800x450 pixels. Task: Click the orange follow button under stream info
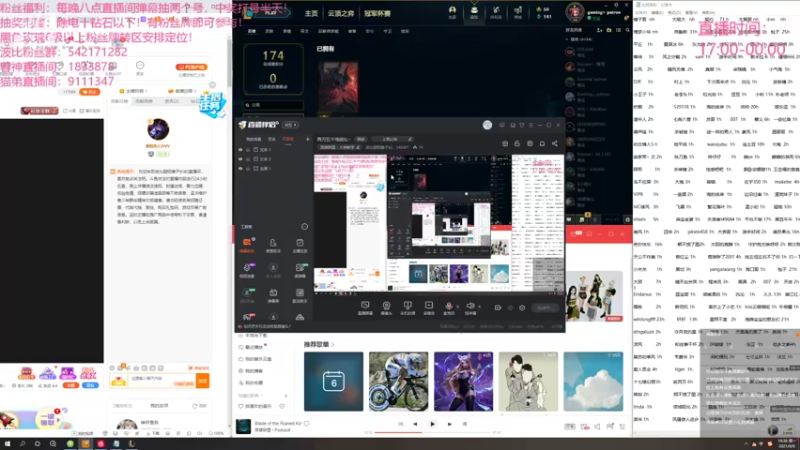coord(90,92)
